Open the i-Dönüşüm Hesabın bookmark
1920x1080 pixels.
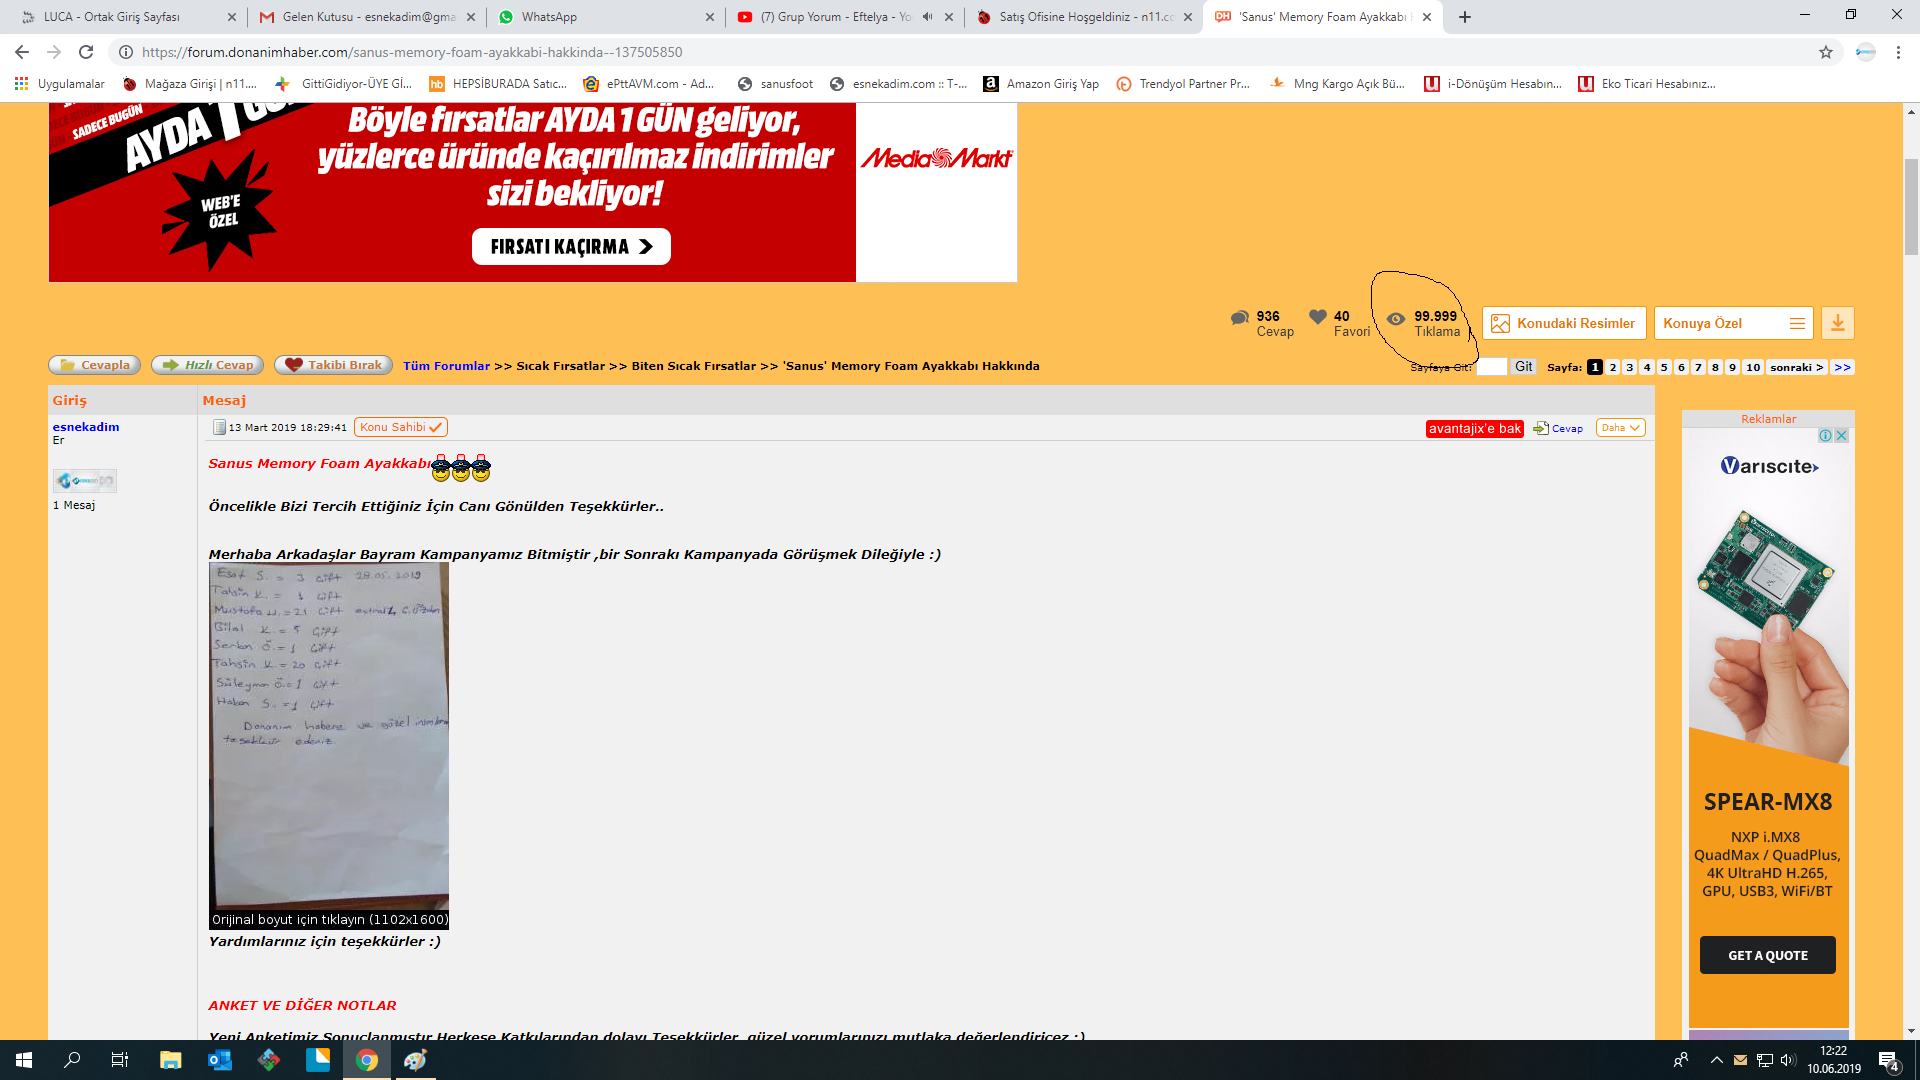tap(1493, 84)
